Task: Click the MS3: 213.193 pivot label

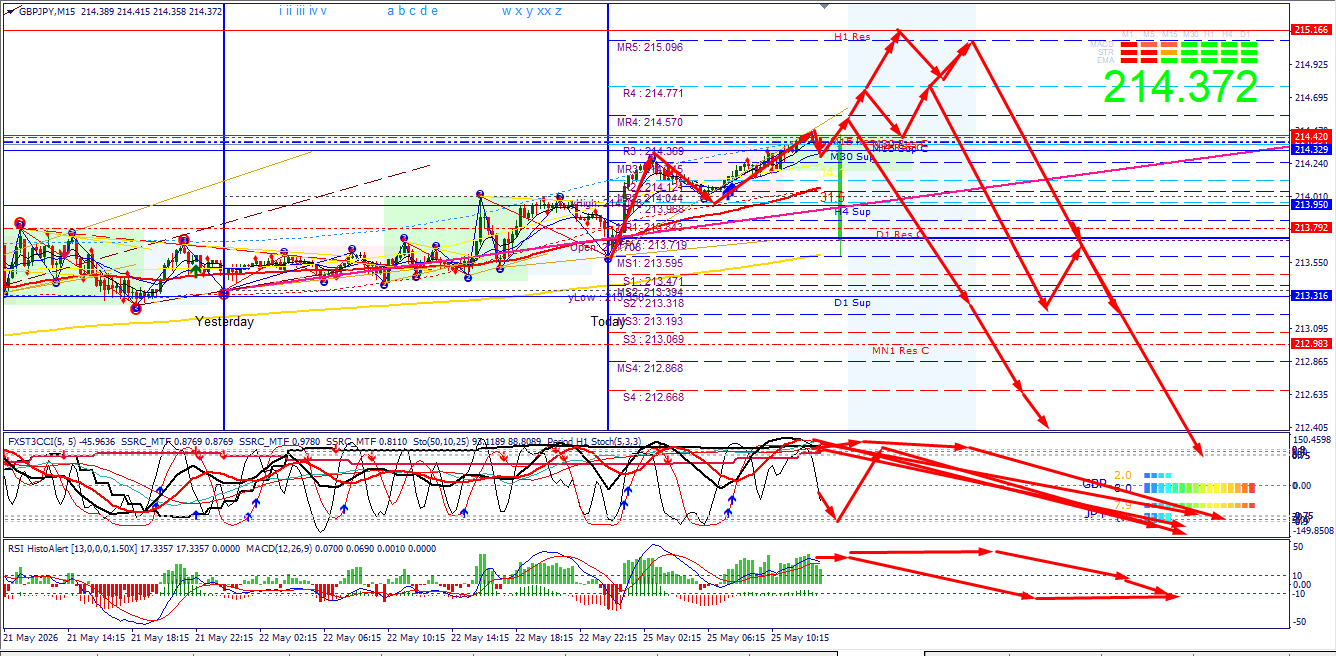Action: tap(649, 321)
